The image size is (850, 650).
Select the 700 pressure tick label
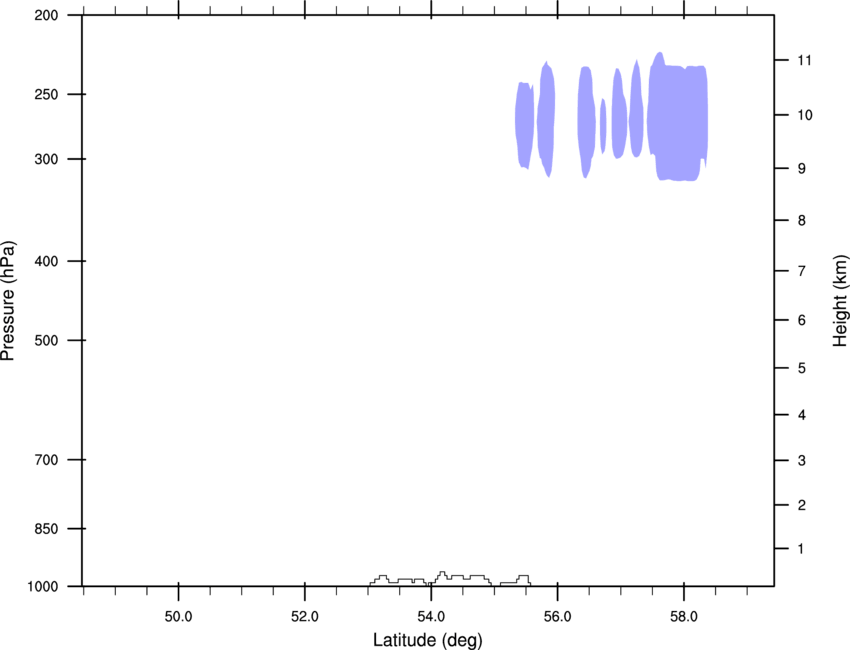(x=46, y=460)
